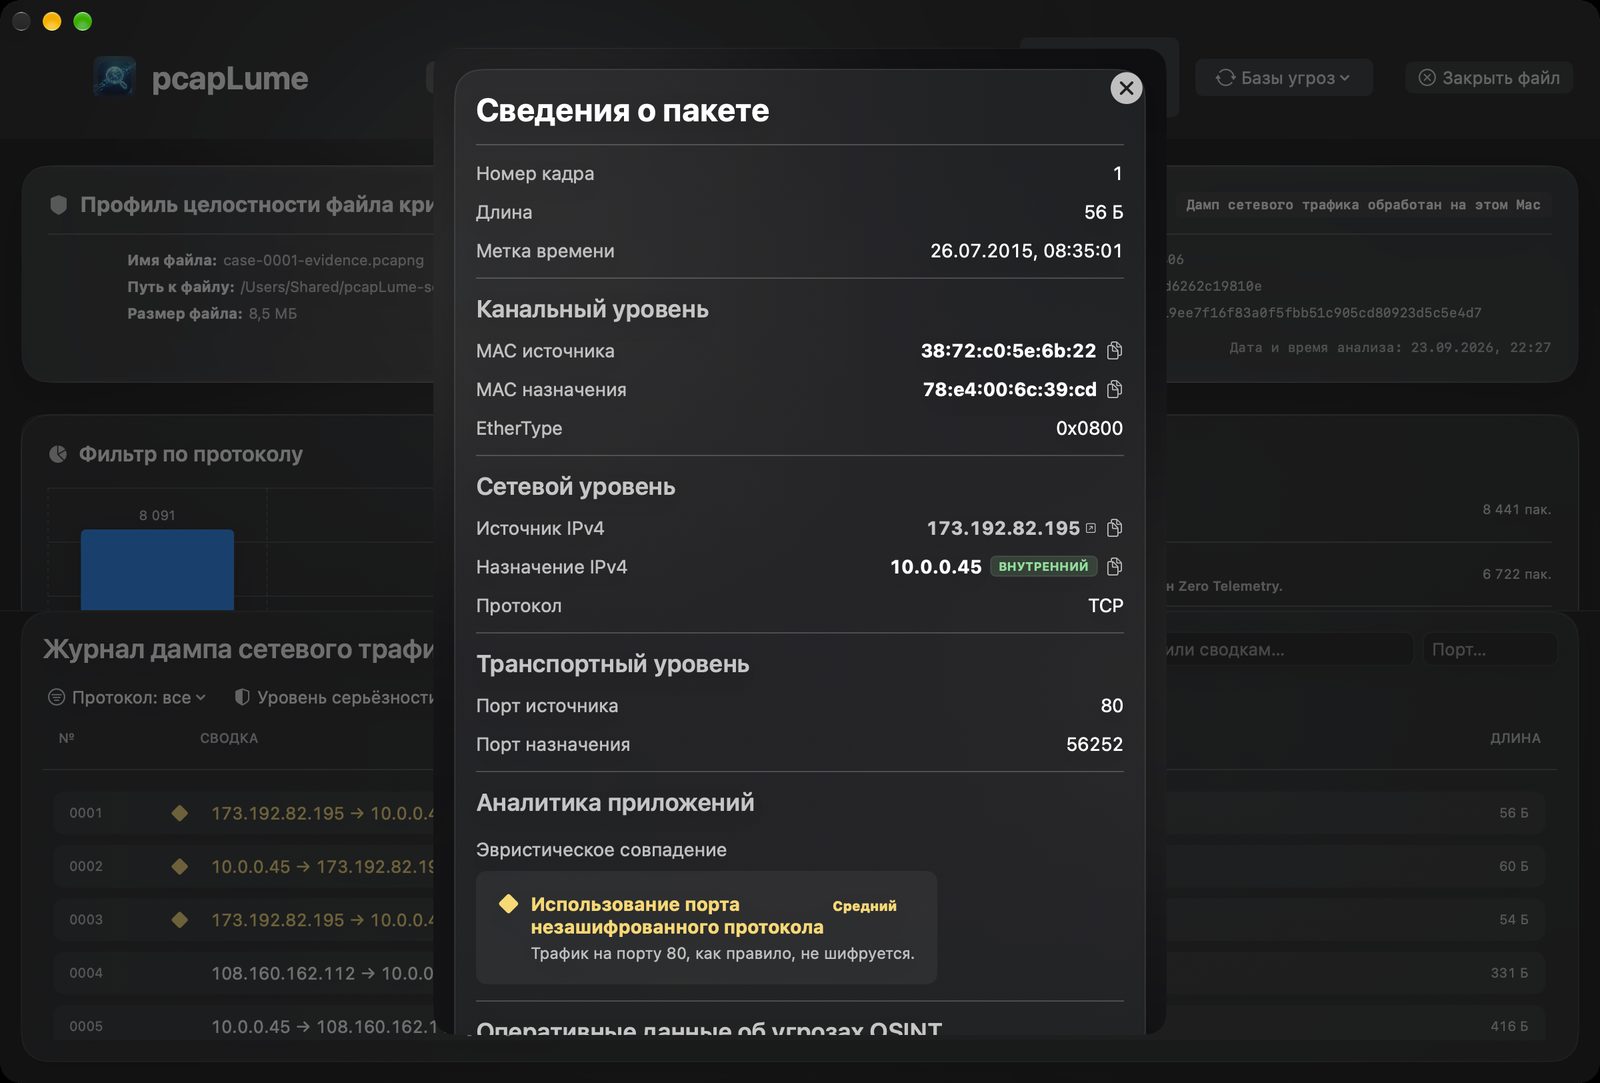Click the ВНУТРЕННИЙ badge next to 10.0.0.45
Image resolution: width=1600 pixels, height=1083 pixels.
pyautogui.click(x=1043, y=567)
